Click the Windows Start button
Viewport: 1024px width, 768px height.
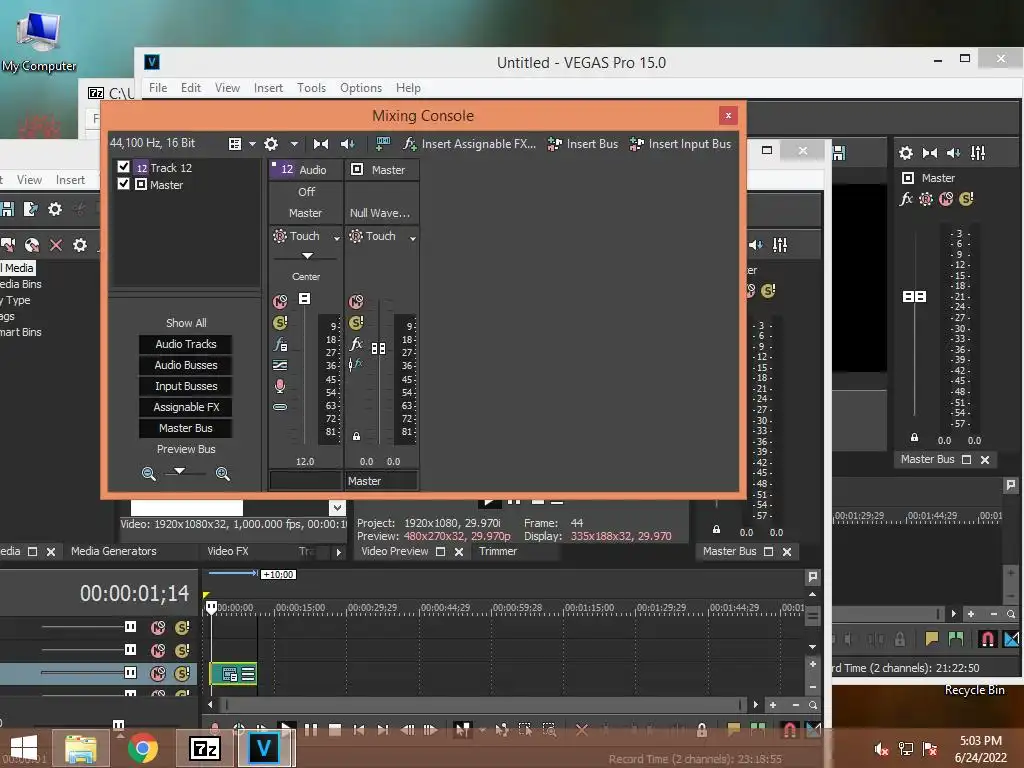tap(24, 748)
